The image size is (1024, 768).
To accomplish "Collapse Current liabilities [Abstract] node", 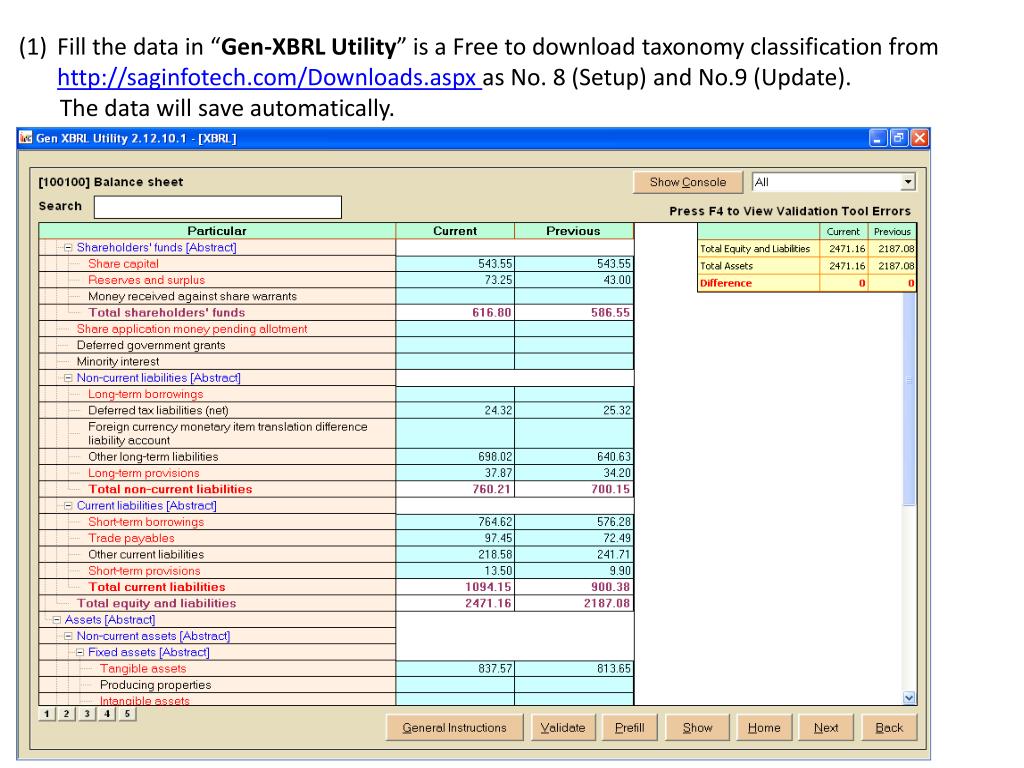I will tap(68, 505).
